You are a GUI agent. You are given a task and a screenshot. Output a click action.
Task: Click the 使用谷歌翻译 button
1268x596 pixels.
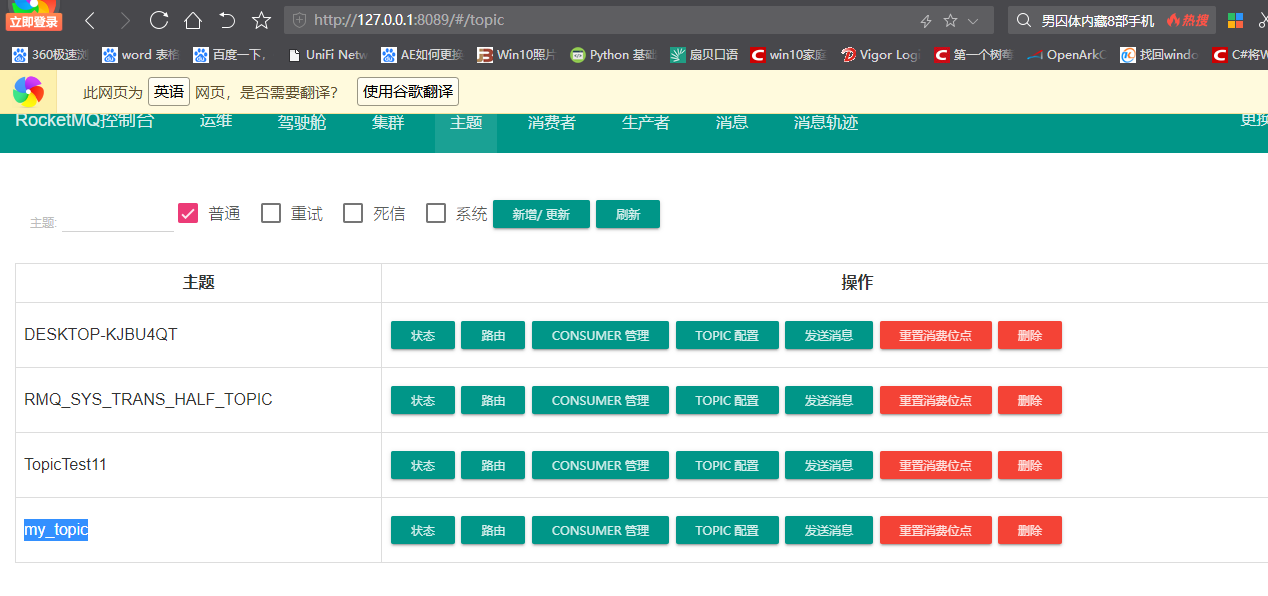click(x=407, y=91)
